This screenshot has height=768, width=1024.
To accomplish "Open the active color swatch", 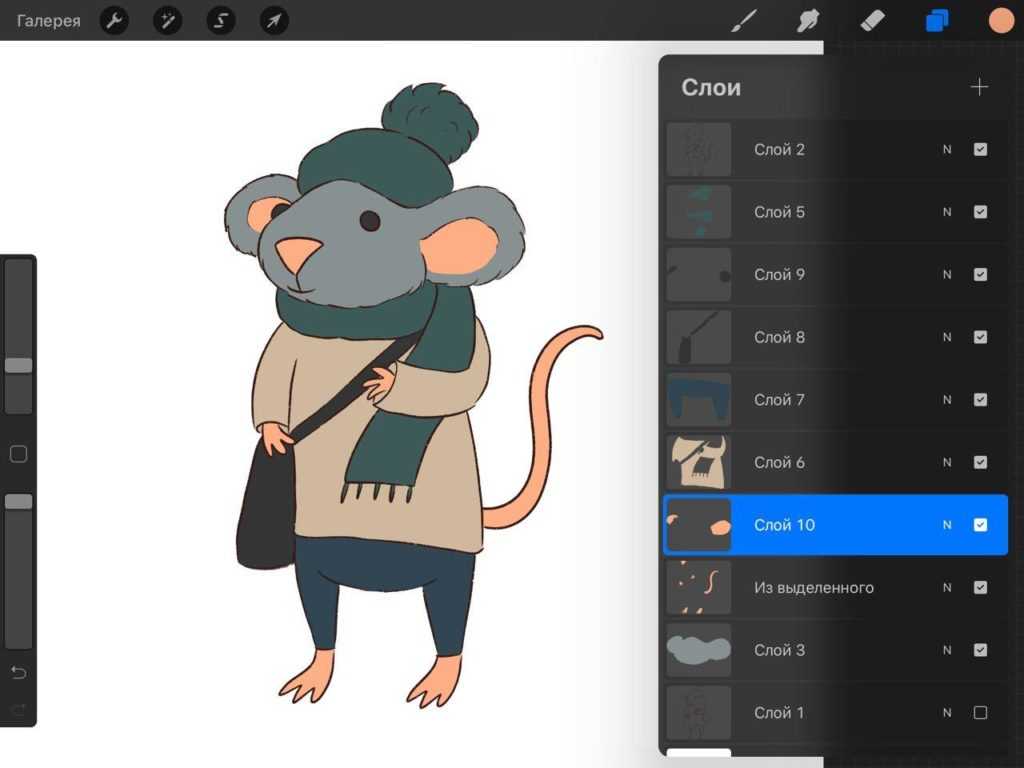I will pyautogui.click(x=1001, y=20).
